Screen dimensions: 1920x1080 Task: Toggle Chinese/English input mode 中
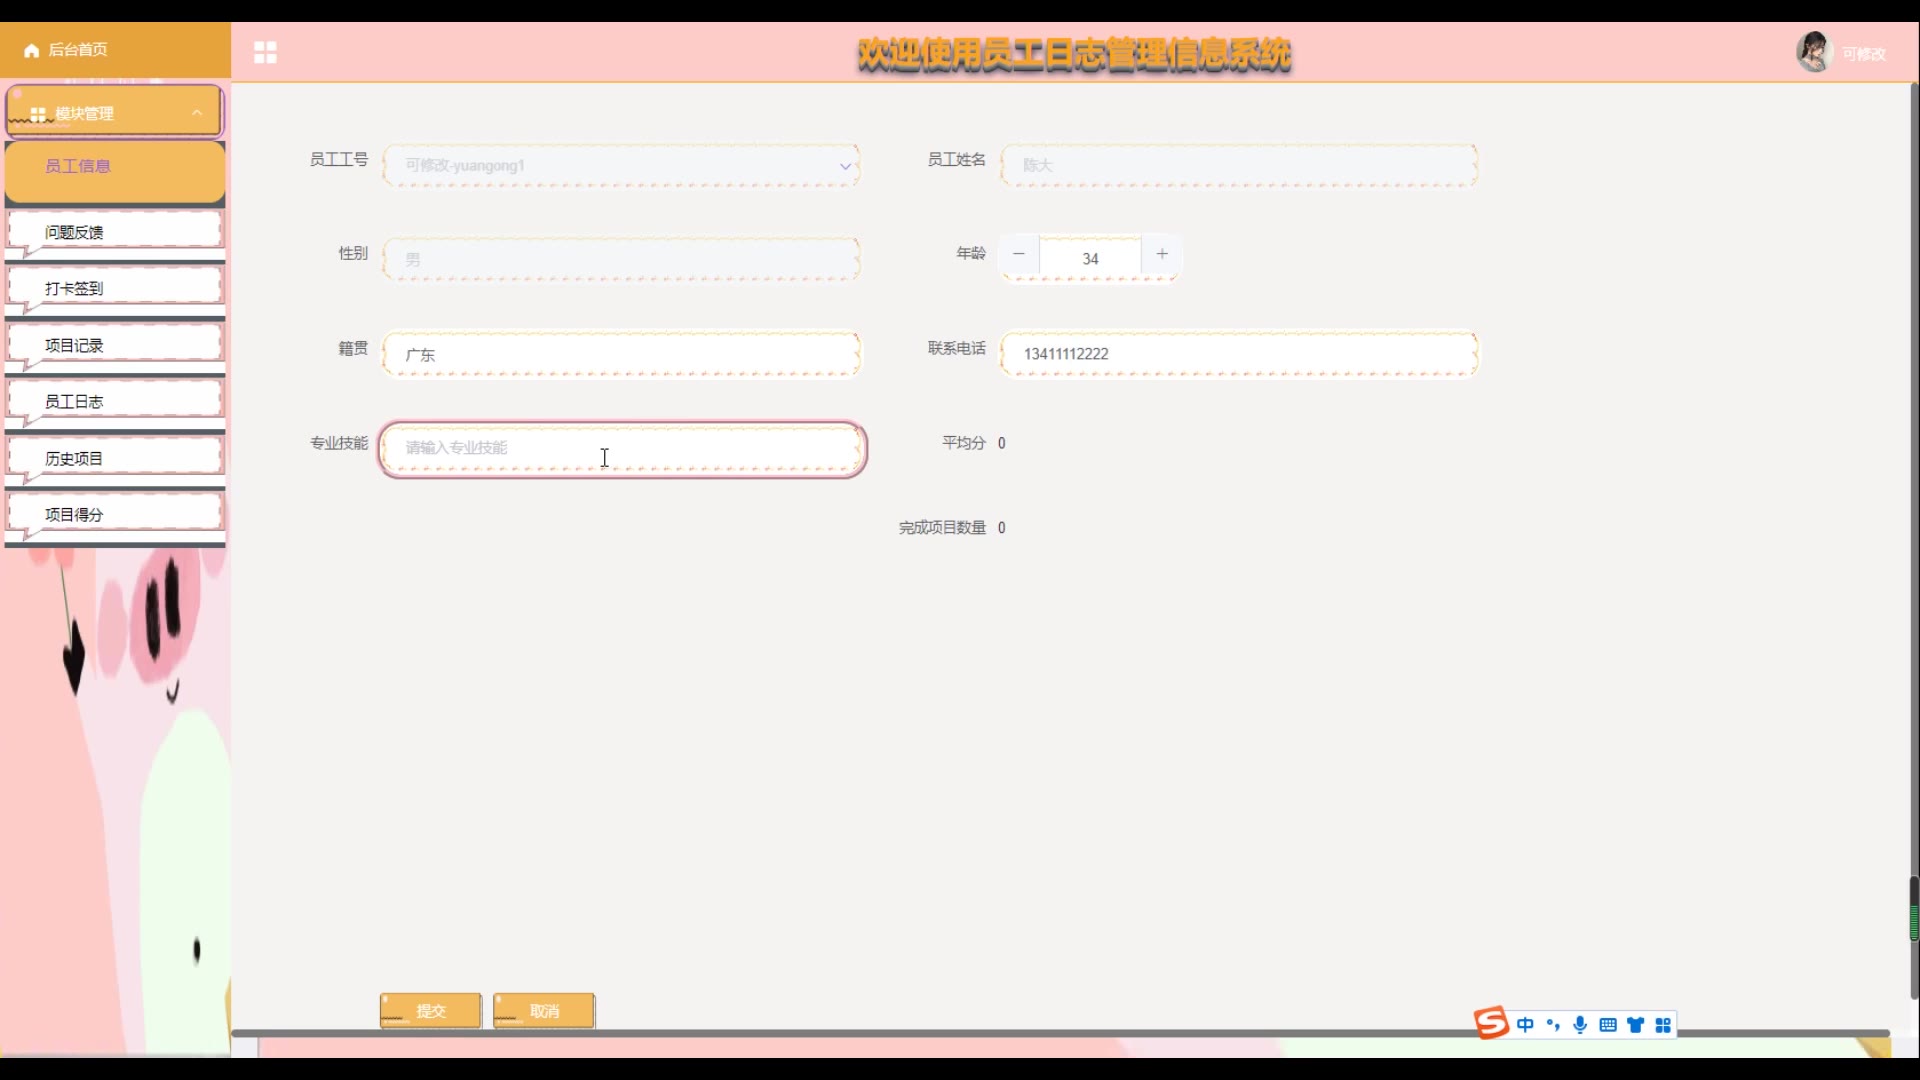click(1525, 1025)
